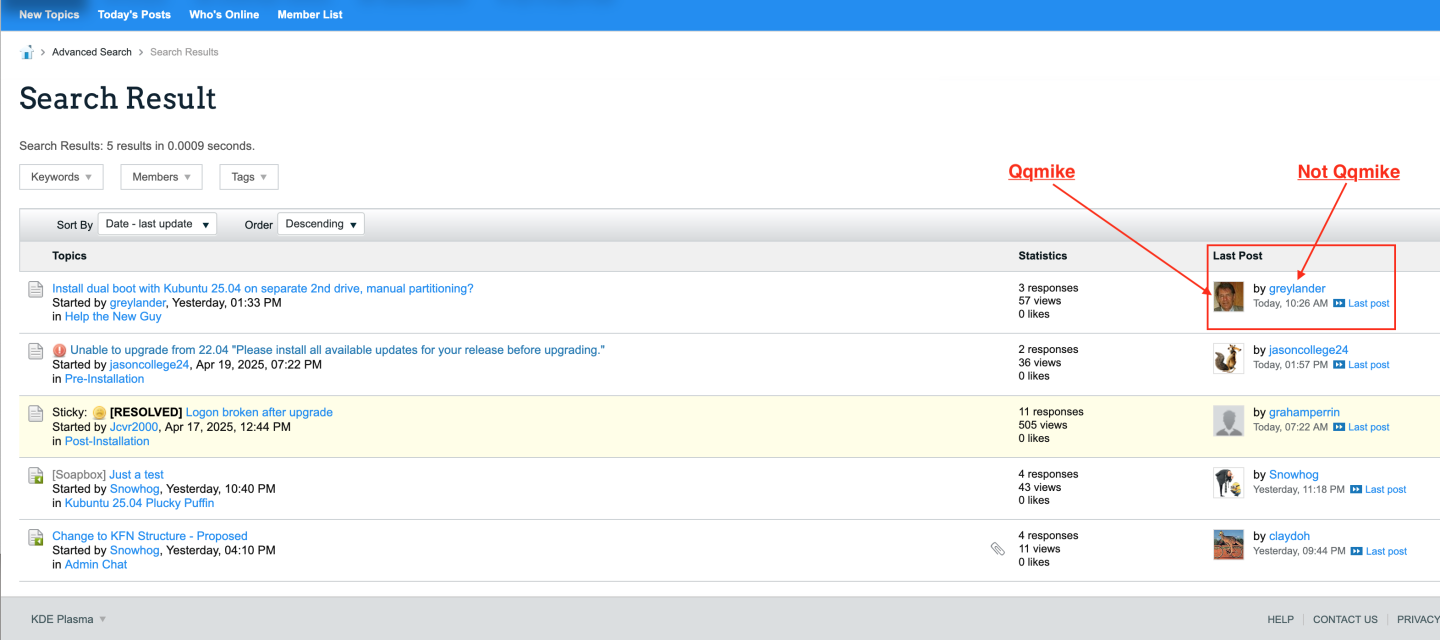This screenshot has width=1440, height=640.
Task: Click the smiley icon next to [RESOLVED]
Action: (99, 413)
